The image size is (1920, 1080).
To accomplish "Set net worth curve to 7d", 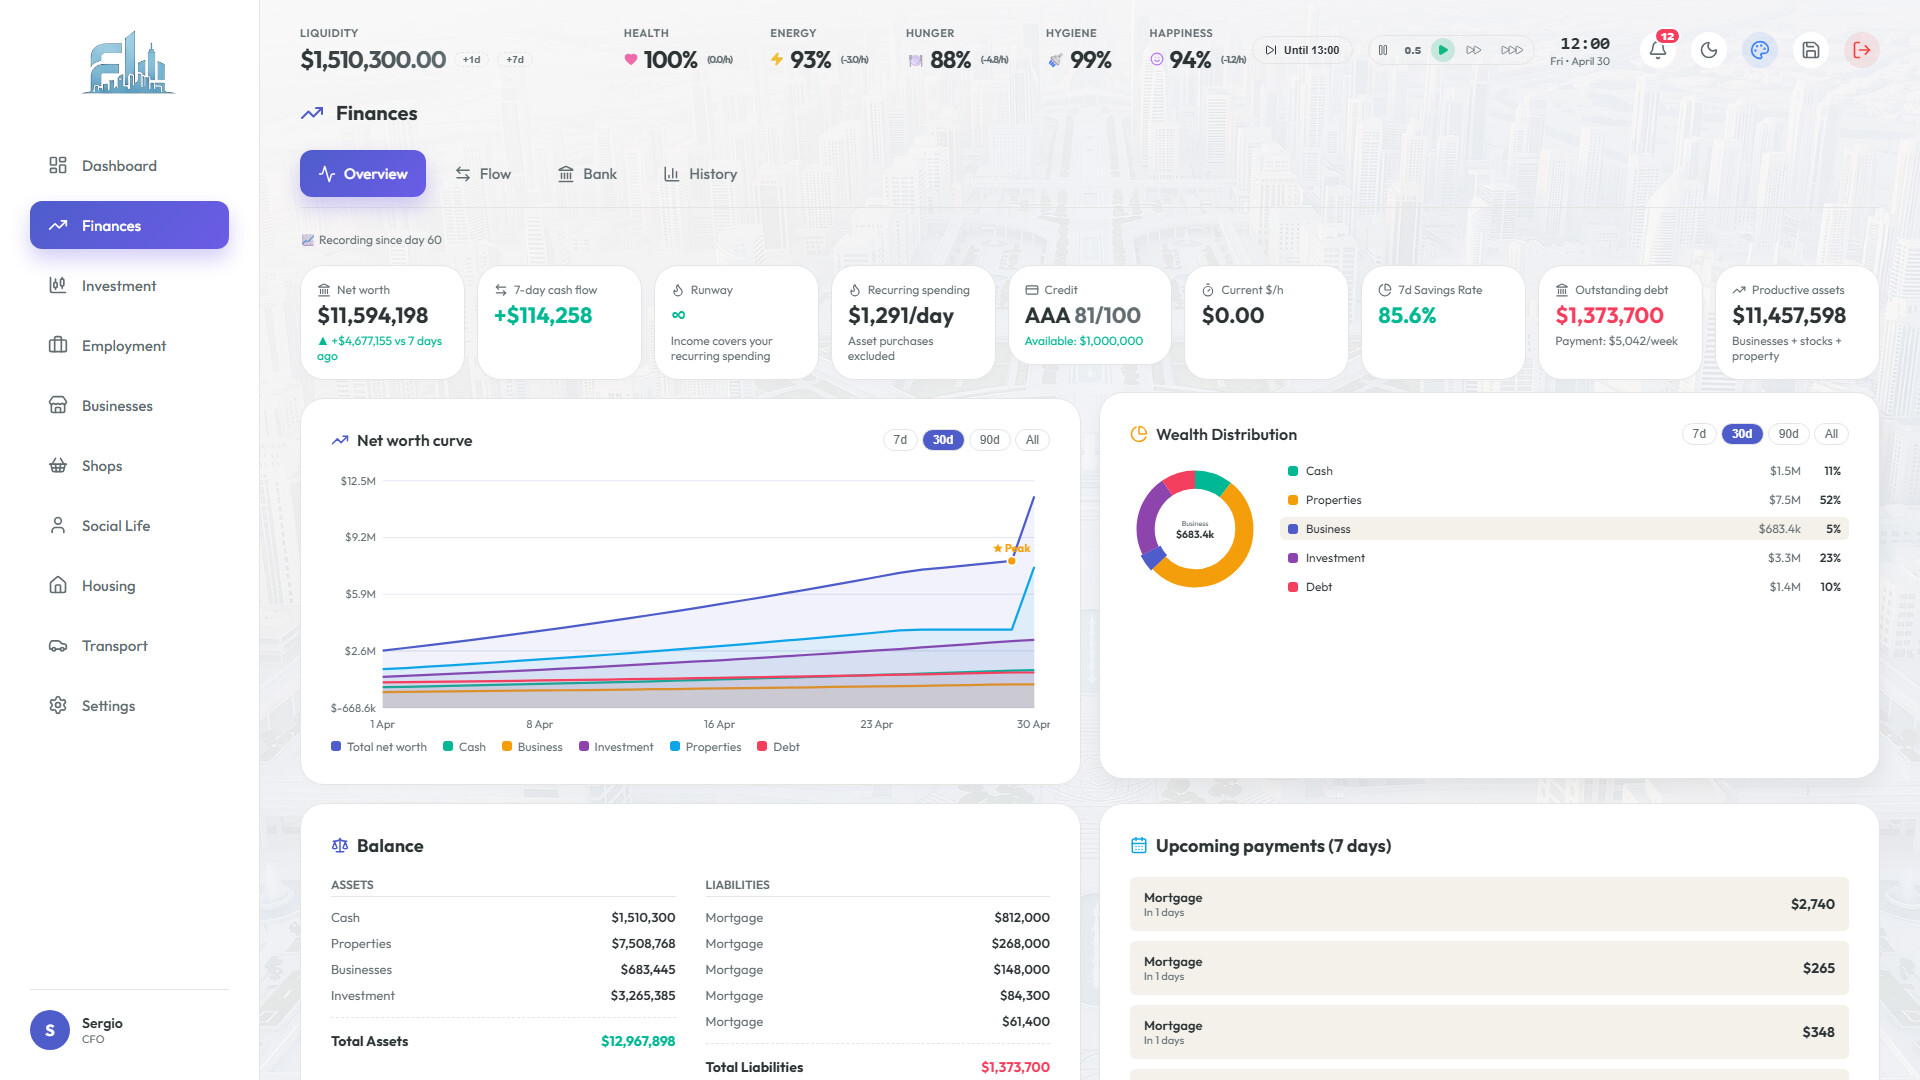I will pos(900,440).
